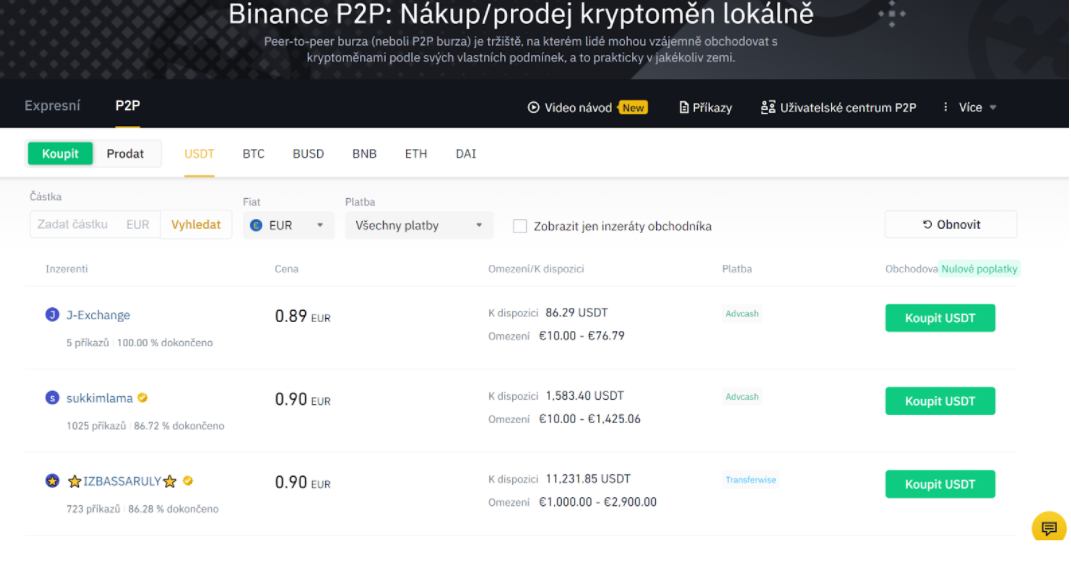This screenshot has height=578, width=1071.
Task: Switch to the DAI tab
Action: (466, 154)
